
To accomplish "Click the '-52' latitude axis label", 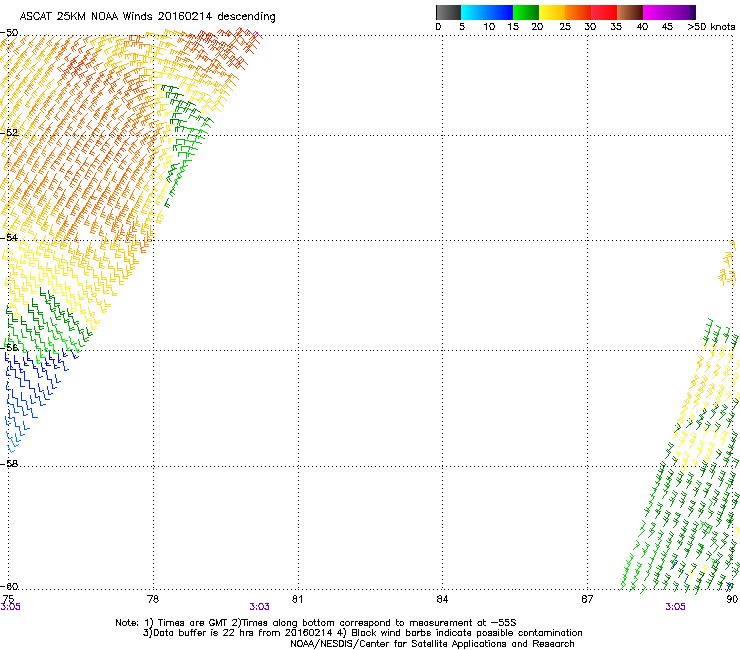I will pos(9,133).
